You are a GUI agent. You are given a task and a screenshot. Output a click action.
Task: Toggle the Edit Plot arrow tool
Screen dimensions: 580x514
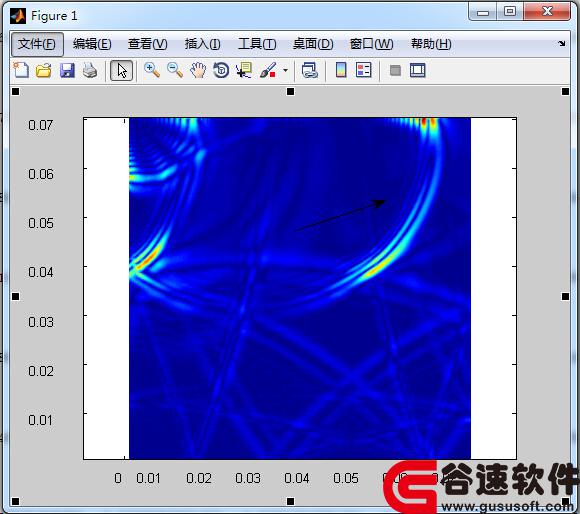coord(122,70)
